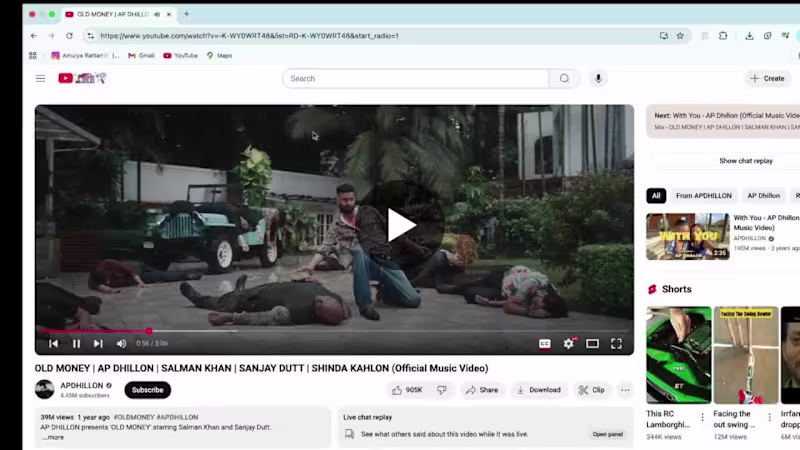This screenshot has height=450, width=800.
Task: Pause the video playback
Action: pos(77,344)
